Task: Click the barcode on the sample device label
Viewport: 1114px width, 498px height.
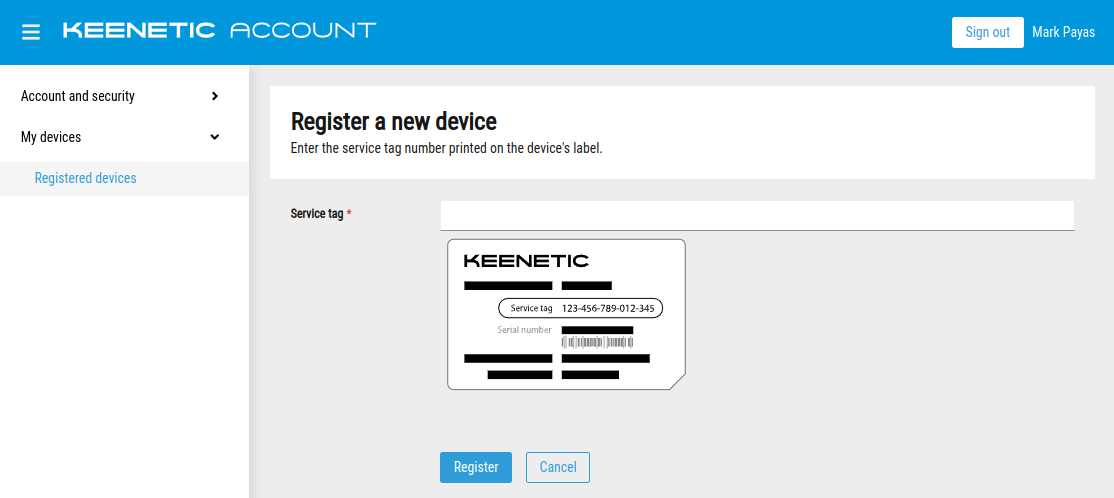Action: point(598,342)
